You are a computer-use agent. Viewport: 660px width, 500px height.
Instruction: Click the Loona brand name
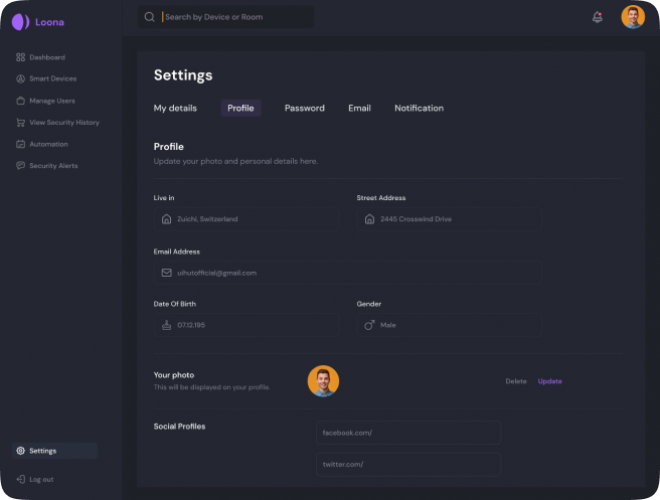pyautogui.click(x=50, y=22)
